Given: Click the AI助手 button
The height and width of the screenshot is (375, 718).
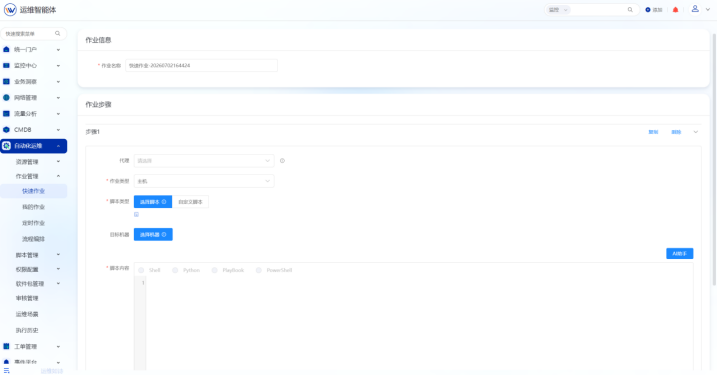Looking at the screenshot, I should click(680, 253).
